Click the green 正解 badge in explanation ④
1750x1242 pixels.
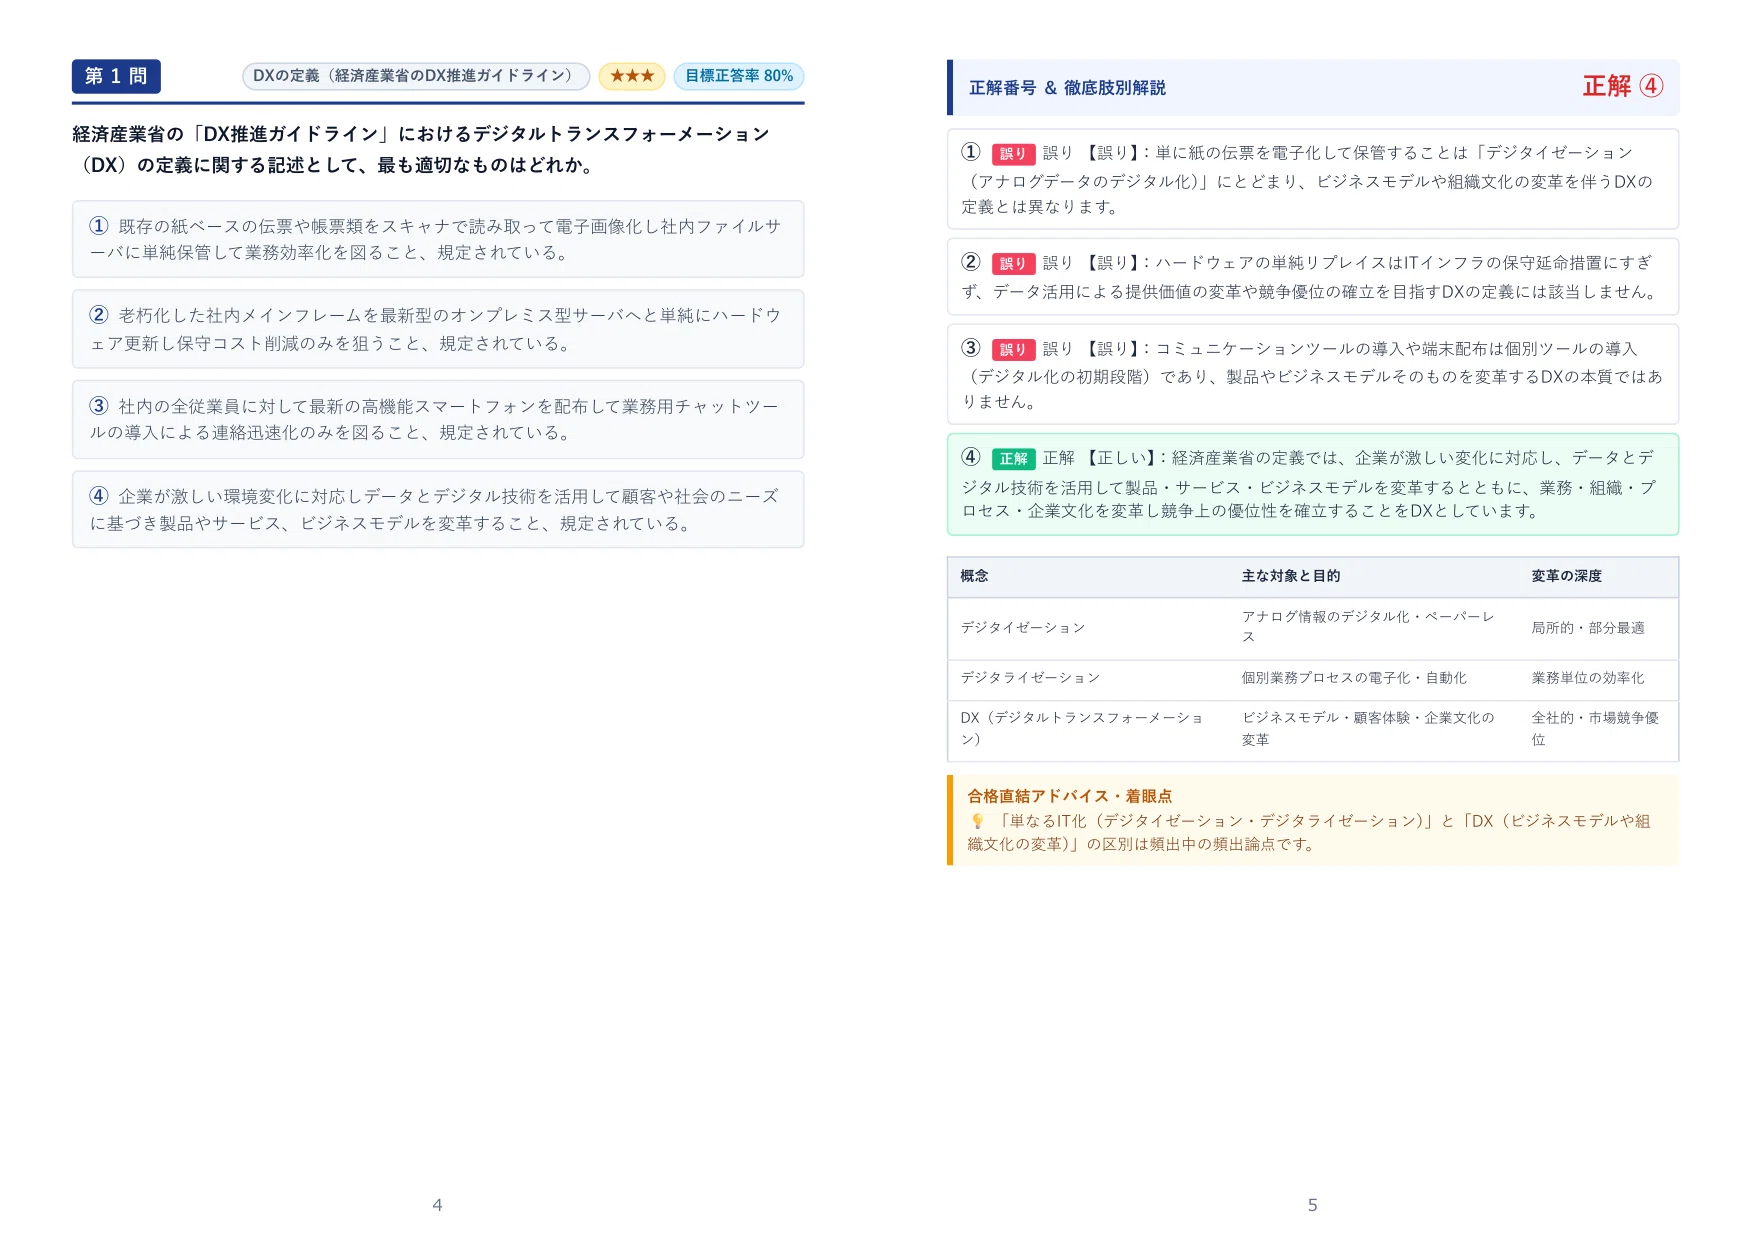[x=1013, y=459]
